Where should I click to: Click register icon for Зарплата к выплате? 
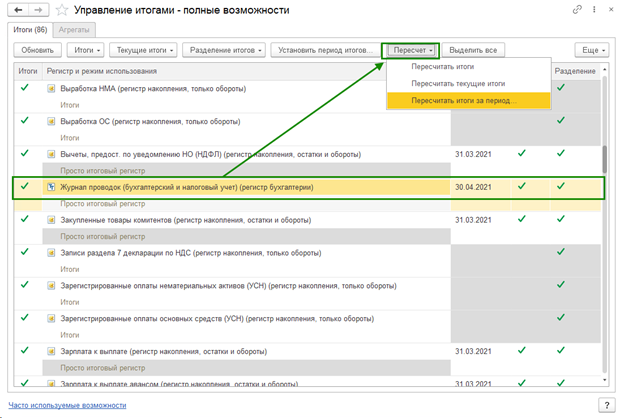pos(51,351)
